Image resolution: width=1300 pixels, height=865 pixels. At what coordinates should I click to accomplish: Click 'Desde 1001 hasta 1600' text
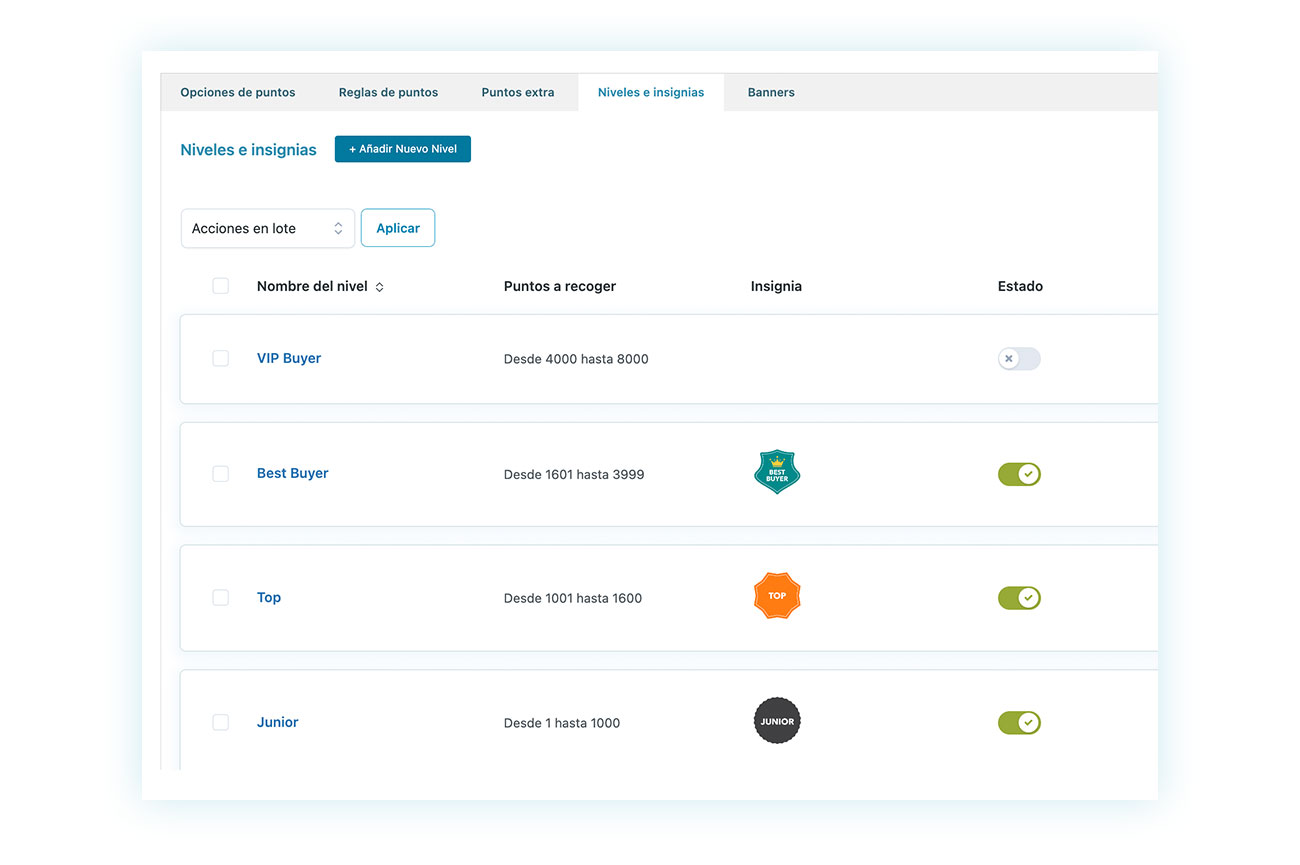573,598
